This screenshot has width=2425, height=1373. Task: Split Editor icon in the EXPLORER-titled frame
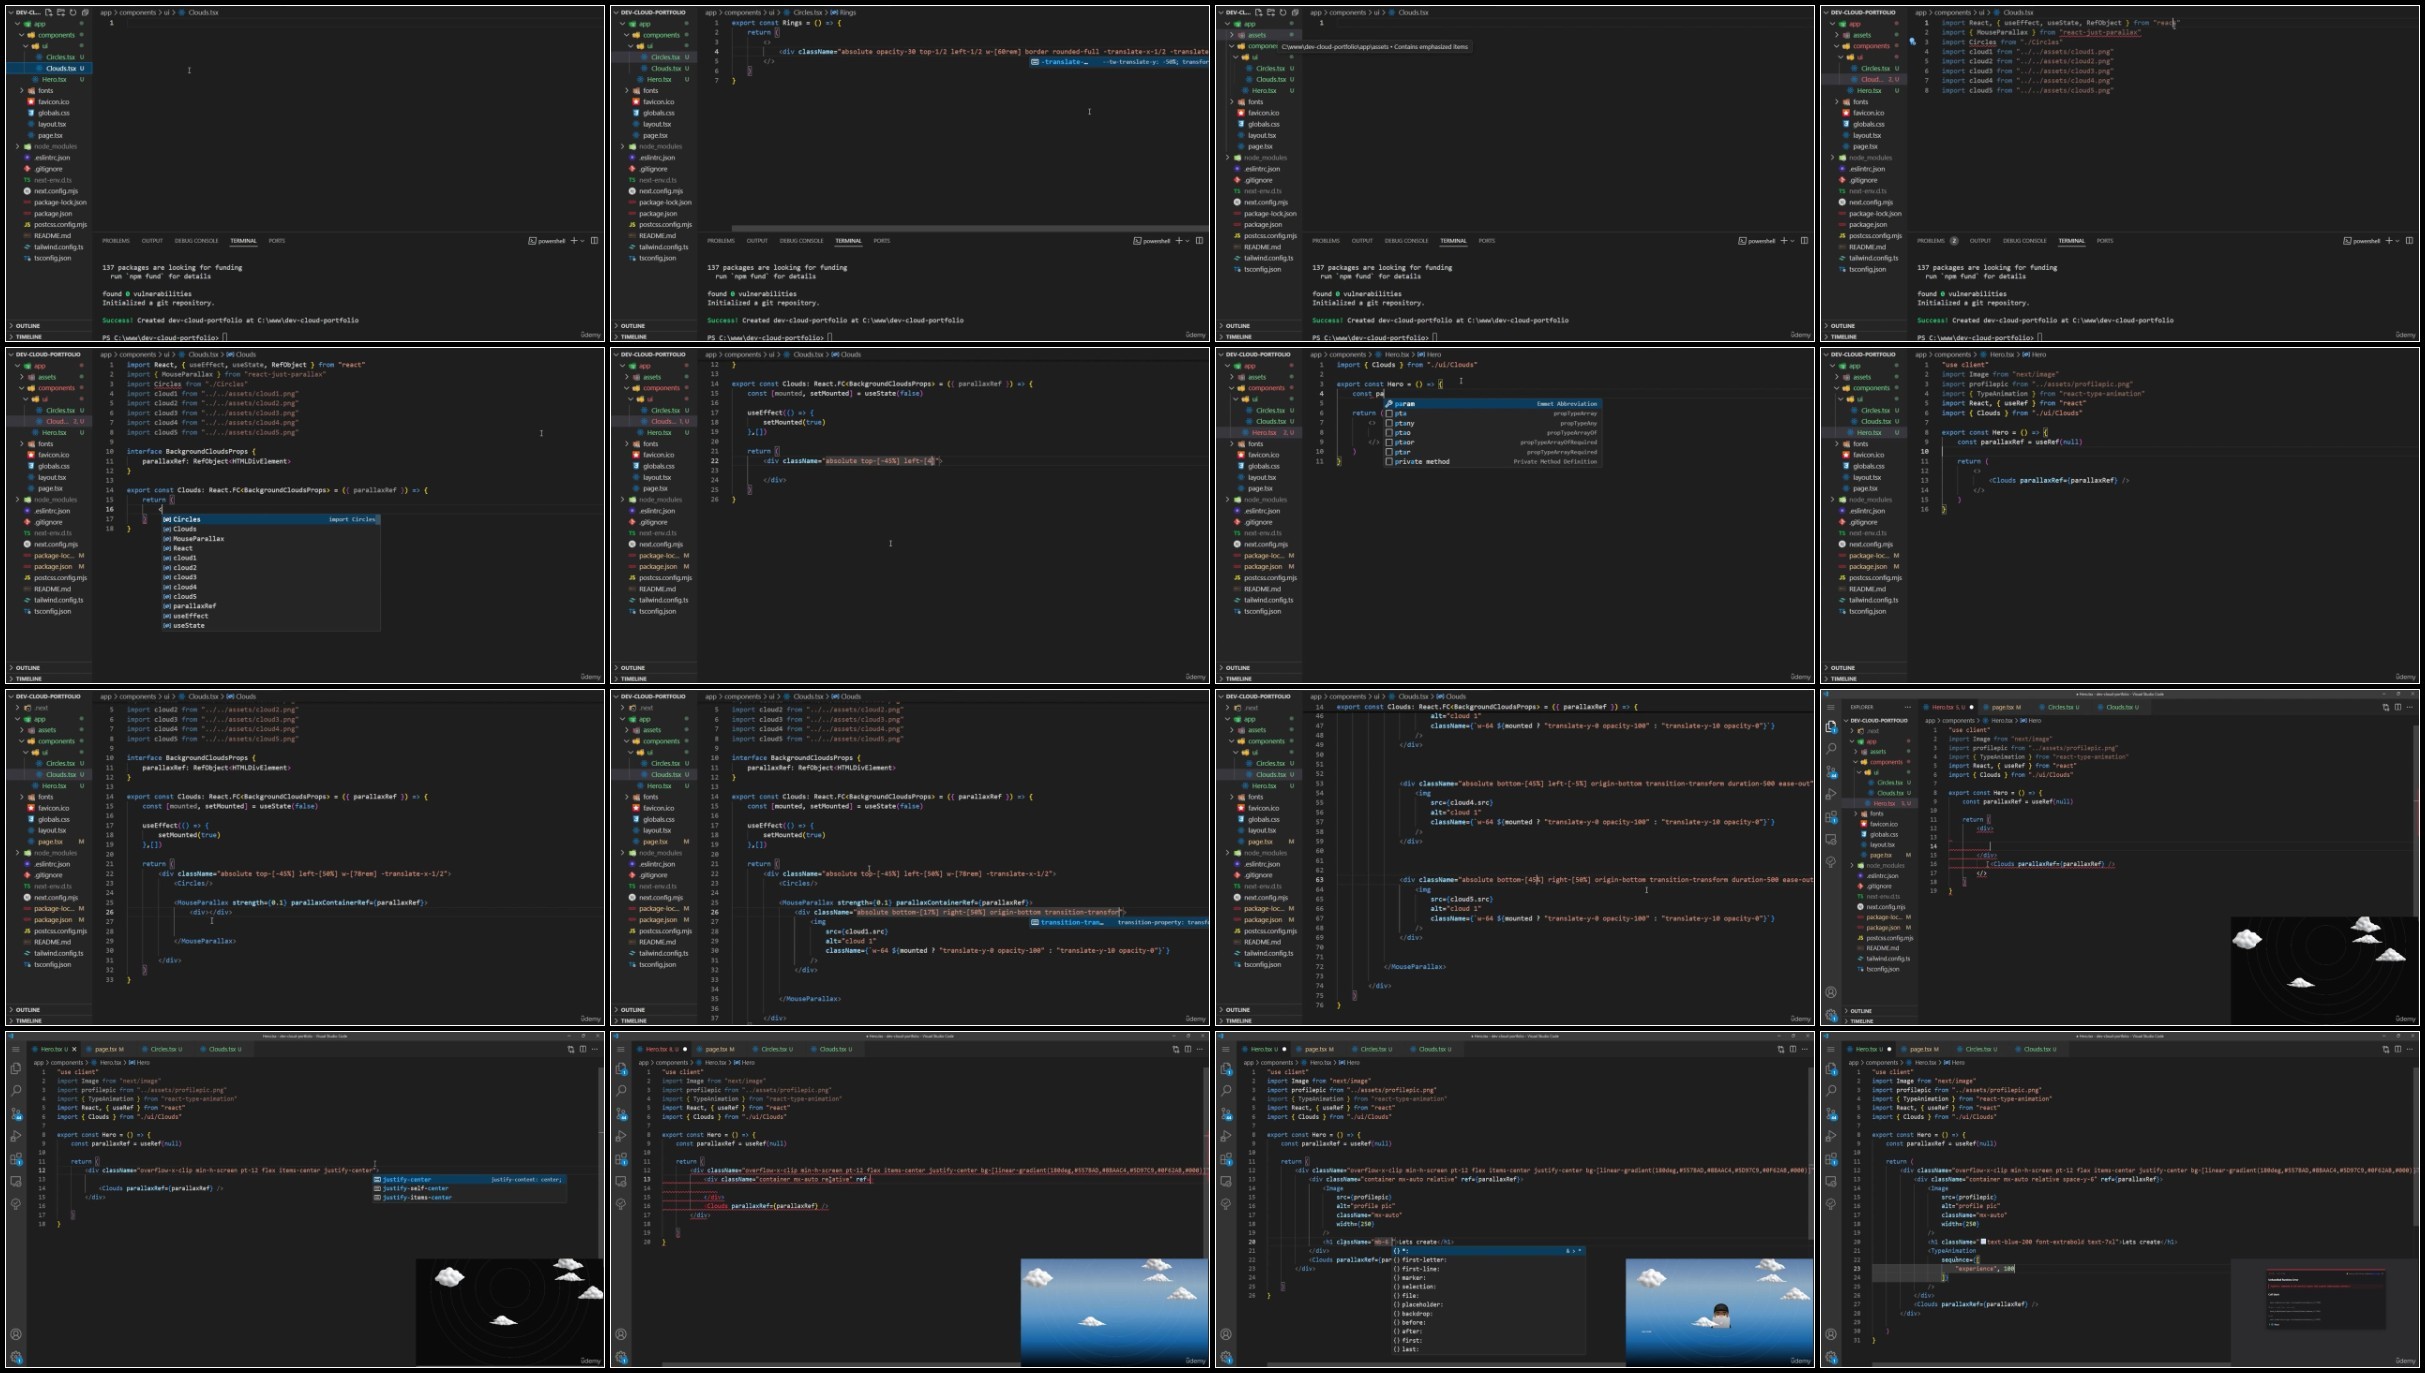coord(2397,707)
